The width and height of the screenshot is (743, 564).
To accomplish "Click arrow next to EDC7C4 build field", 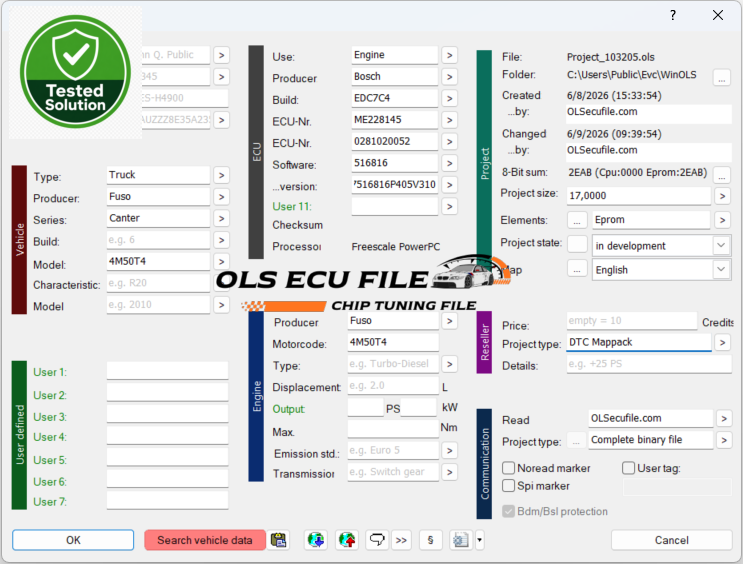I will [450, 99].
